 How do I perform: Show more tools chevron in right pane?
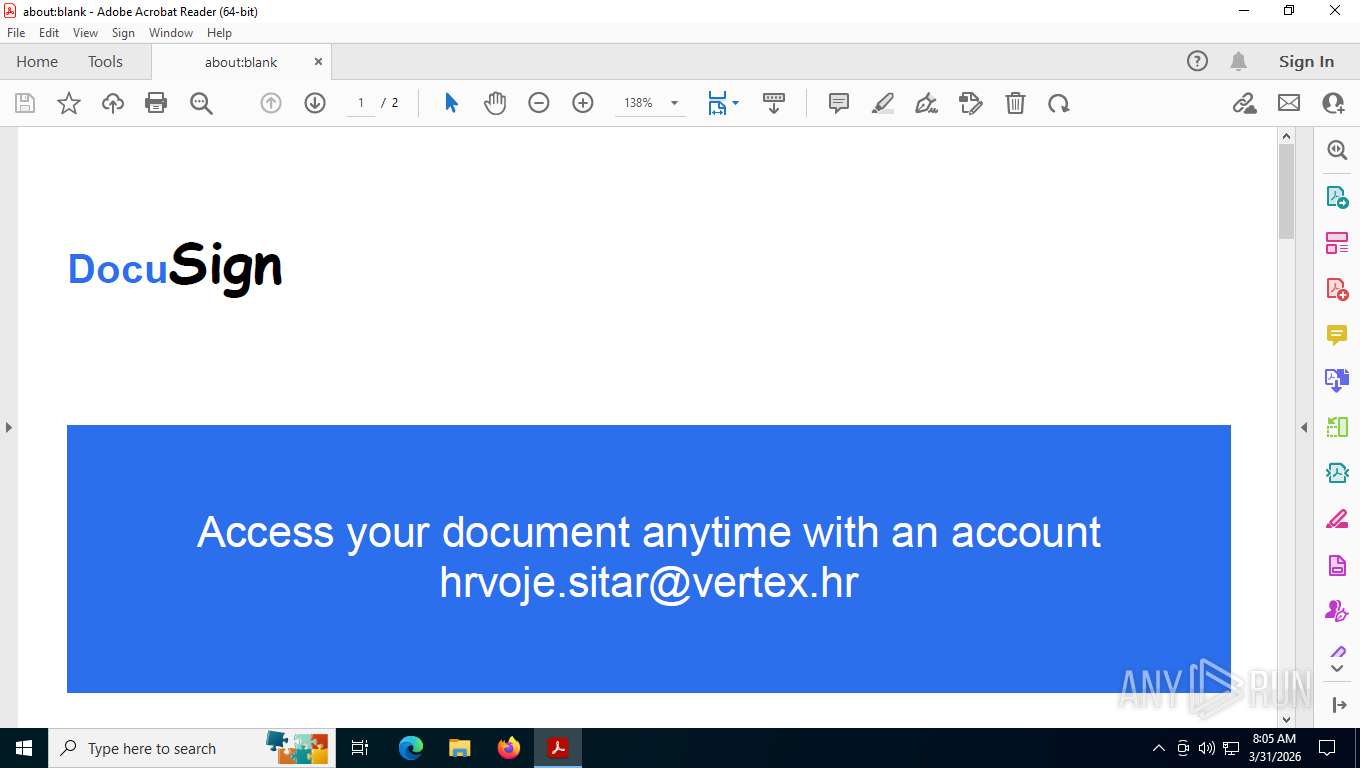click(1337, 668)
